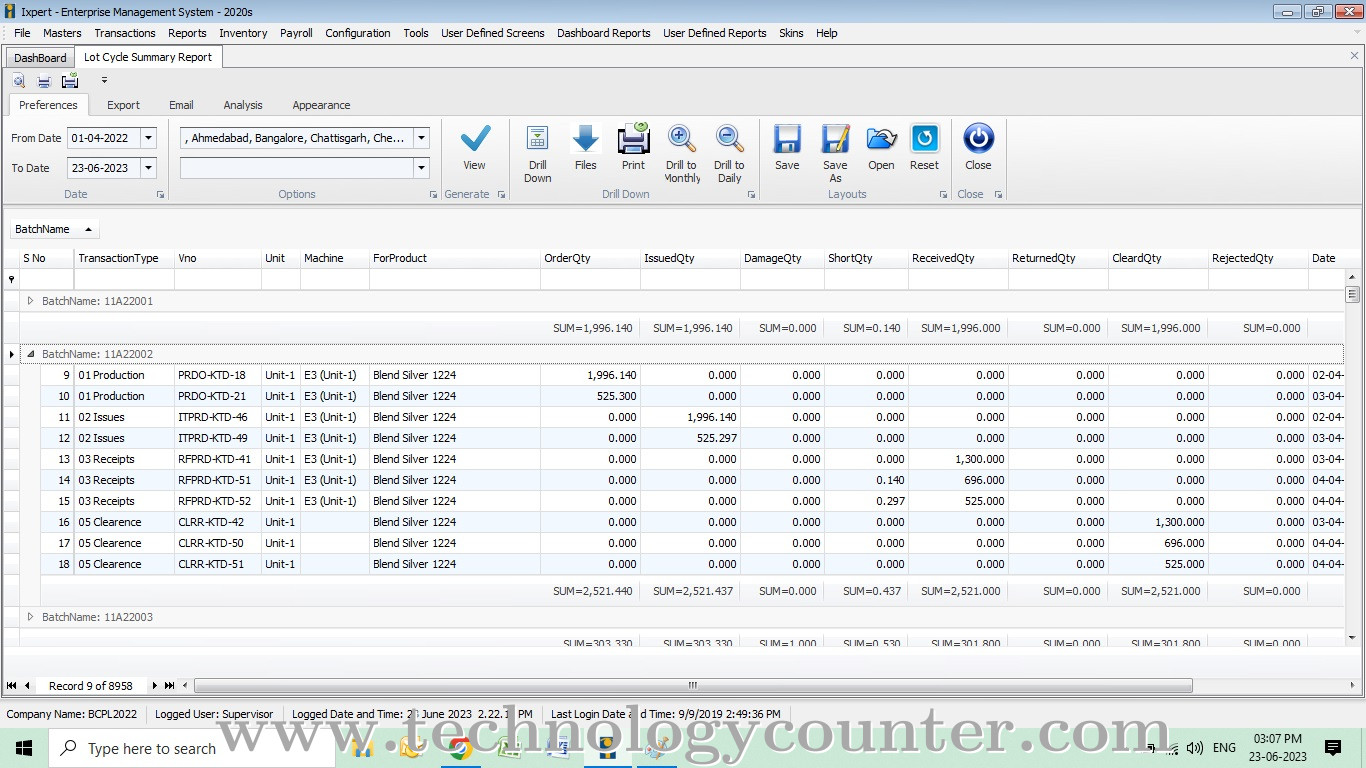Click the From Date field 01-04-2022
The image size is (1366, 768).
tap(104, 138)
